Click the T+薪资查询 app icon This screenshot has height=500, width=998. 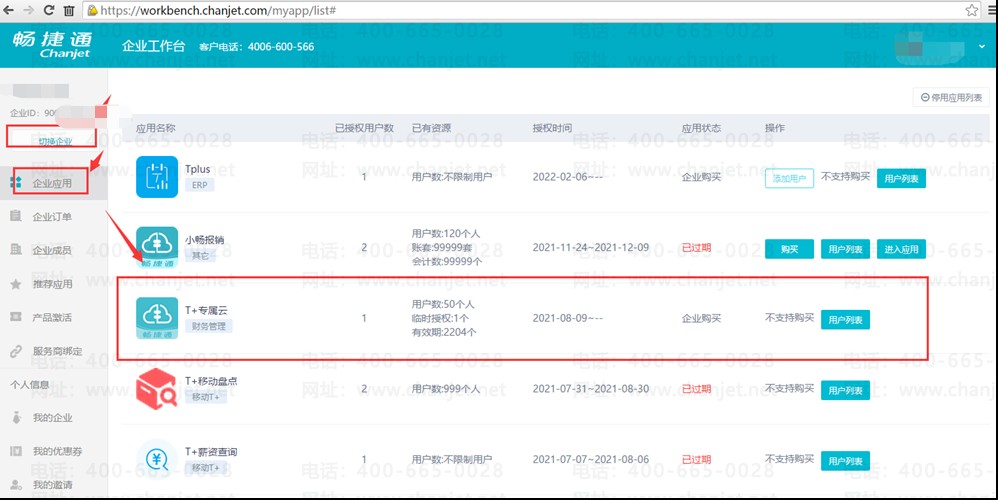pyautogui.click(x=157, y=459)
